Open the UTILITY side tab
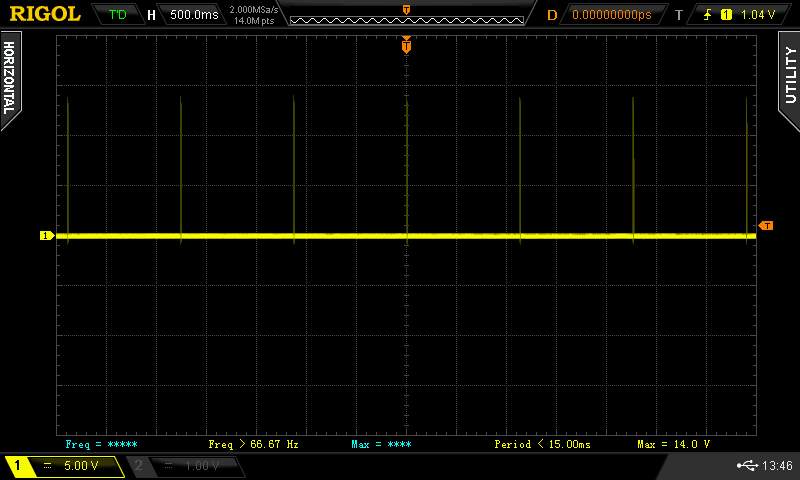 point(789,74)
